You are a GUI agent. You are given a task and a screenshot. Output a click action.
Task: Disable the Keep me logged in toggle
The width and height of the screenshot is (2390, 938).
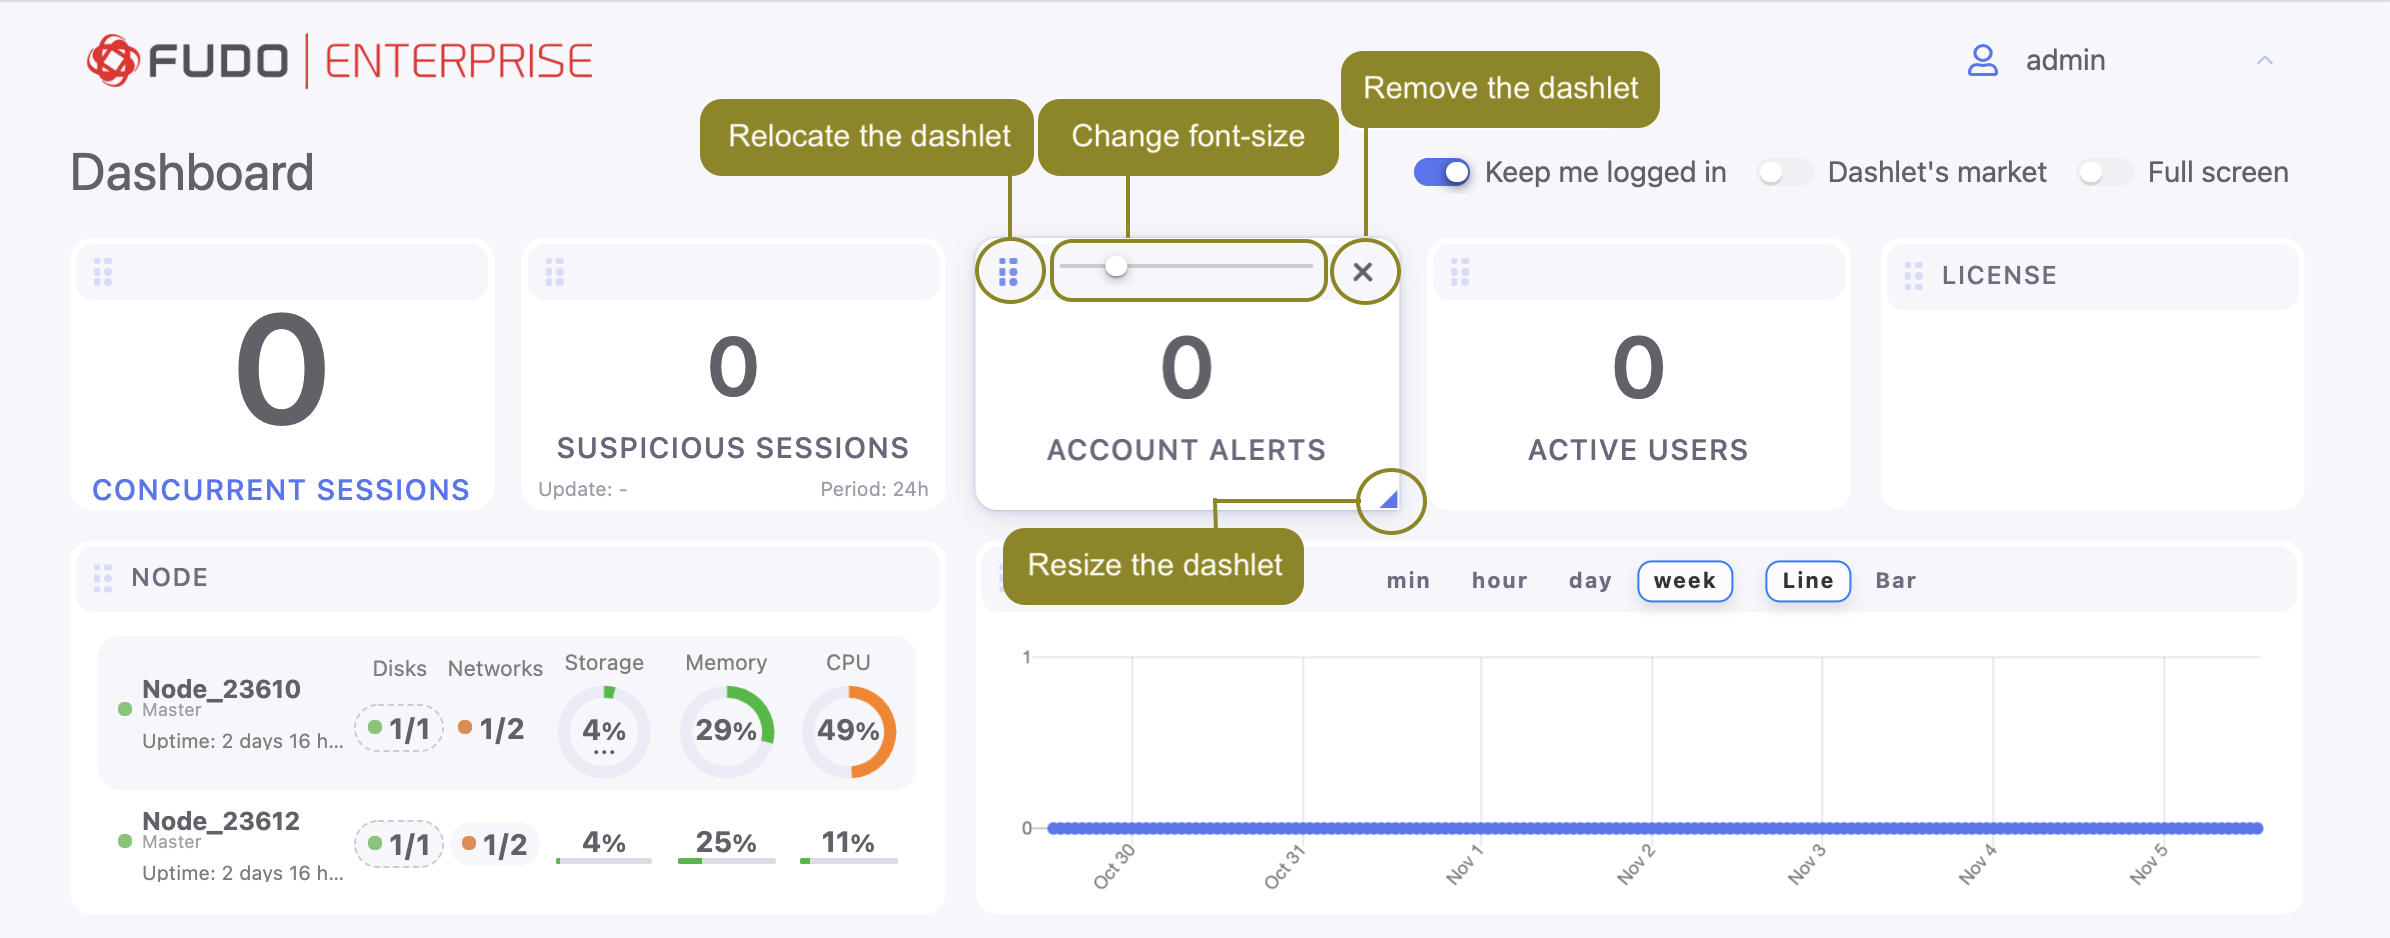[x=1442, y=173]
